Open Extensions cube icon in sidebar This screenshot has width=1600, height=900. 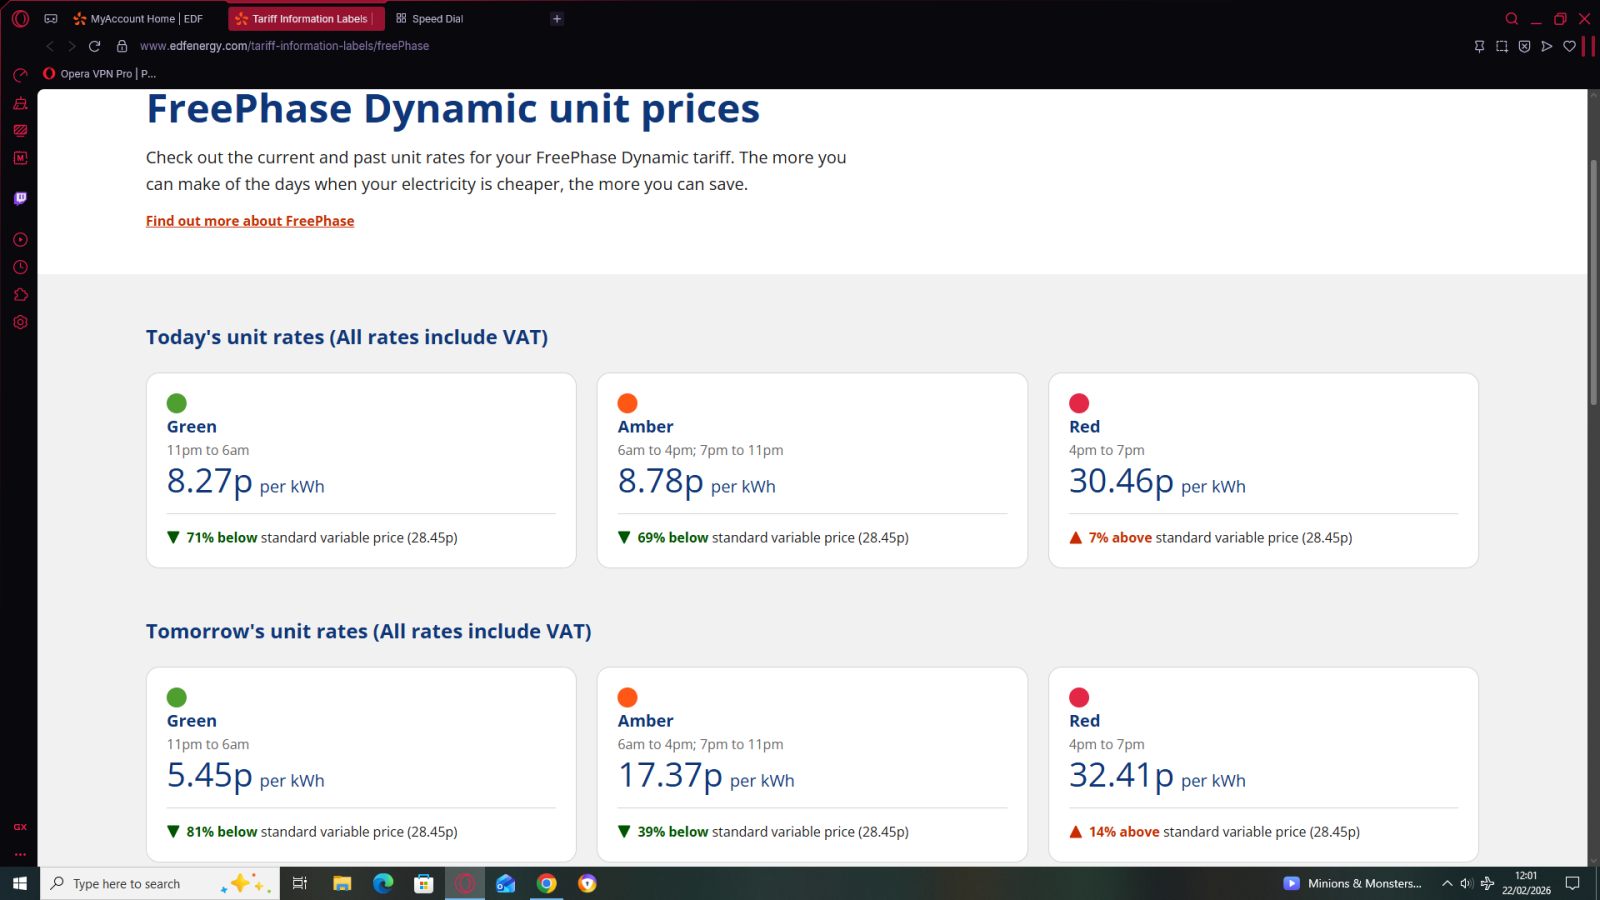20,295
